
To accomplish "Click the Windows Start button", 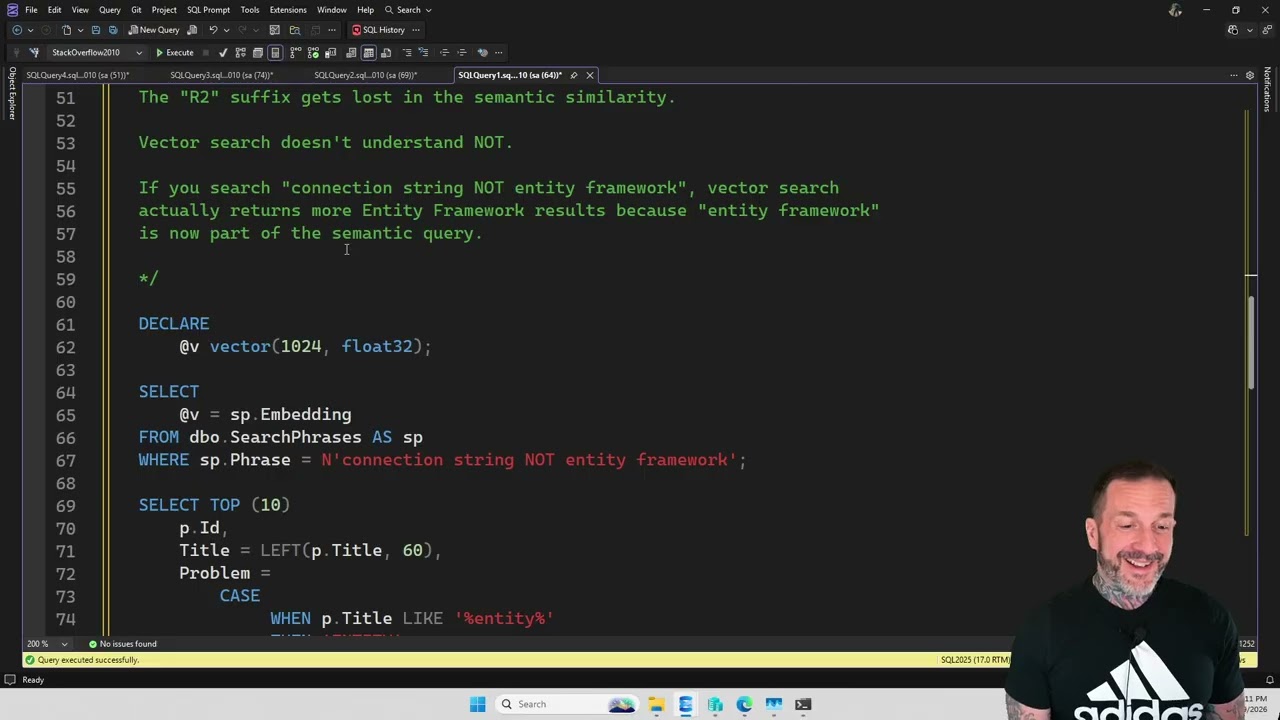I will click(x=477, y=704).
